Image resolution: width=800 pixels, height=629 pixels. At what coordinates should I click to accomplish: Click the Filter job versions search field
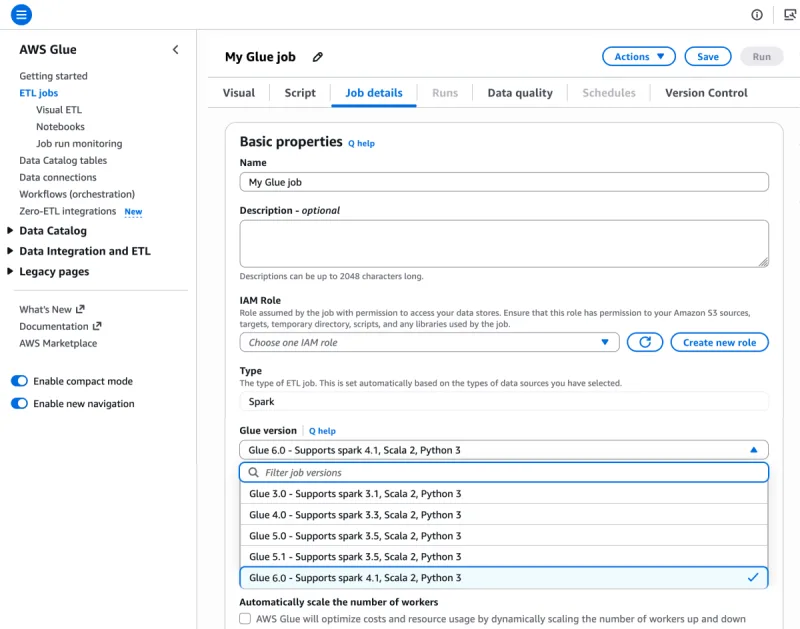click(504, 472)
